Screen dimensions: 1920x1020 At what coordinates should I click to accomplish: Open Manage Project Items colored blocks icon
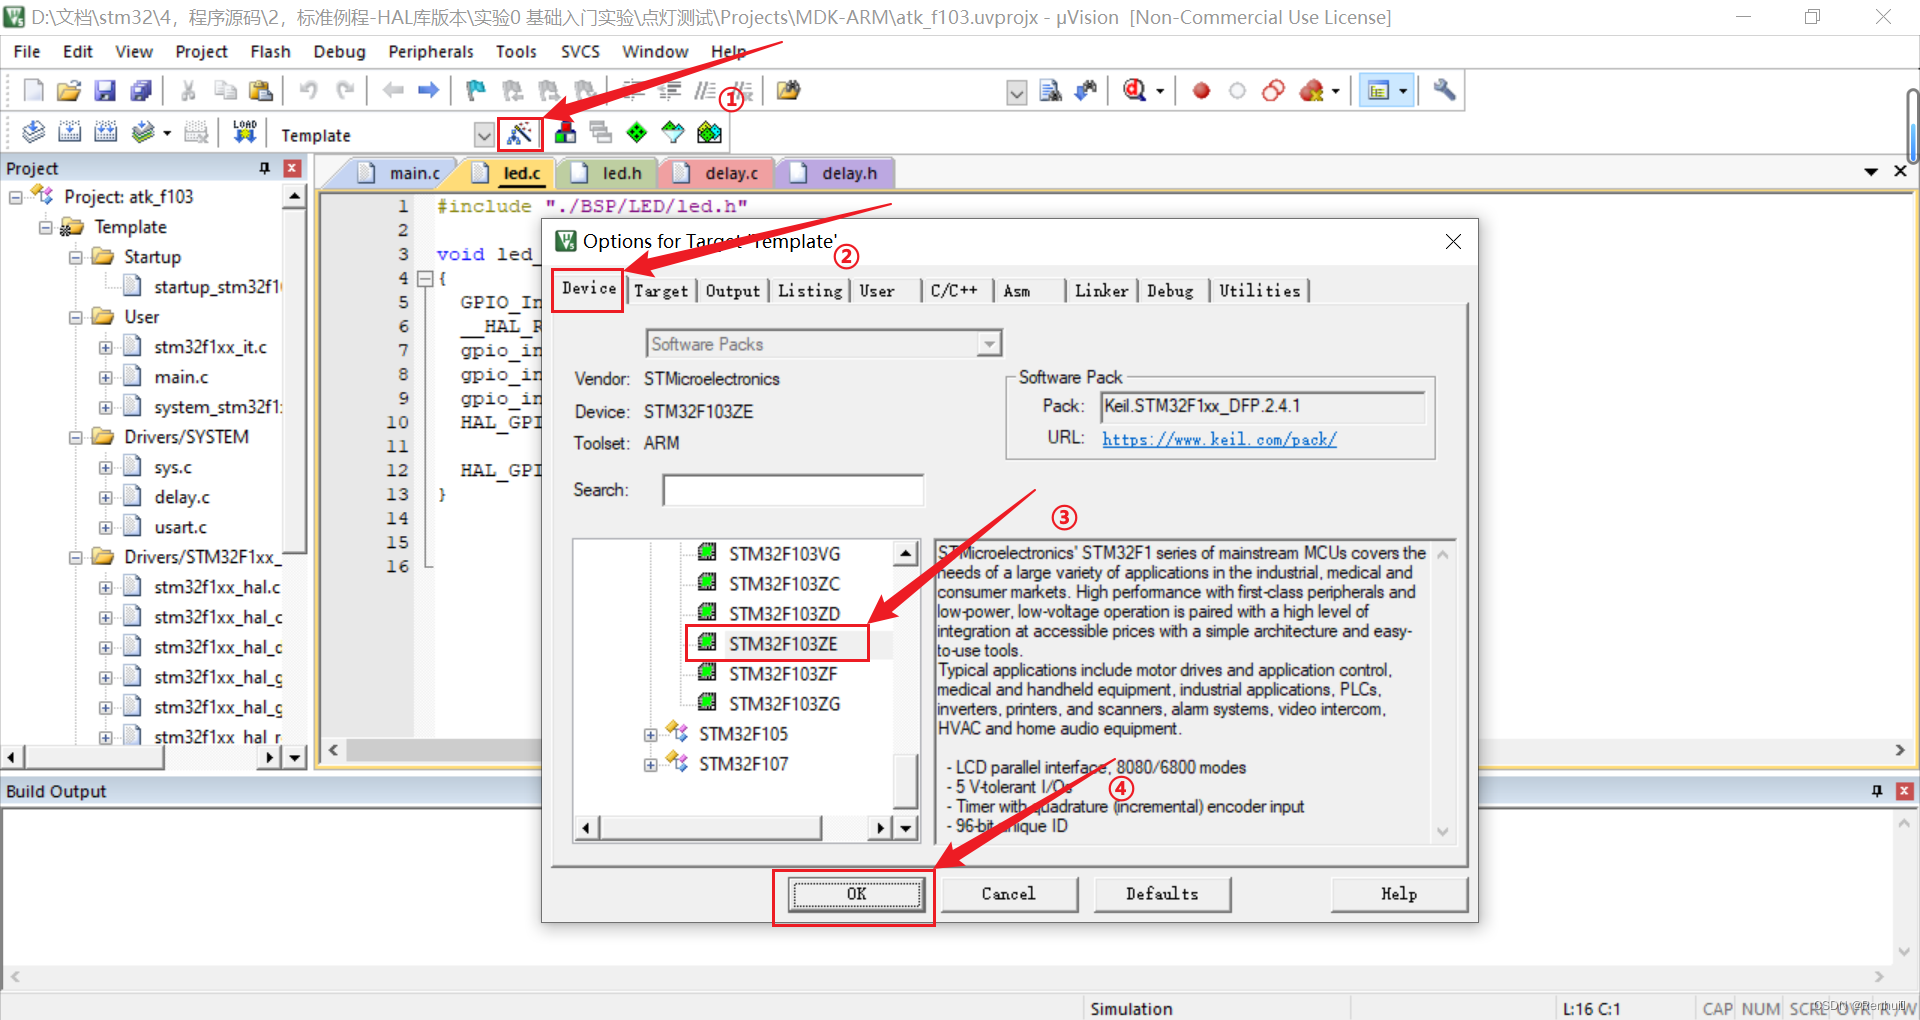coord(565,132)
